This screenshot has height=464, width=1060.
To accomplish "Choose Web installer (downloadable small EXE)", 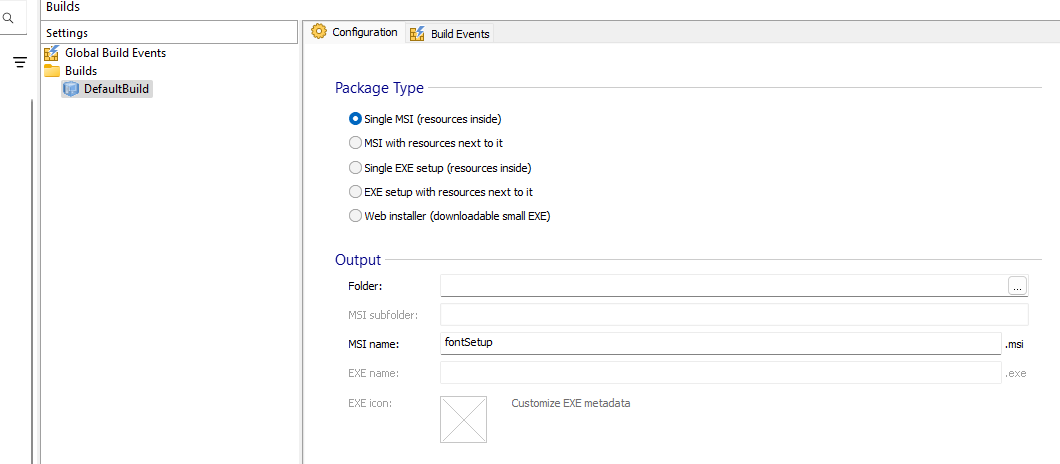I will point(355,216).
